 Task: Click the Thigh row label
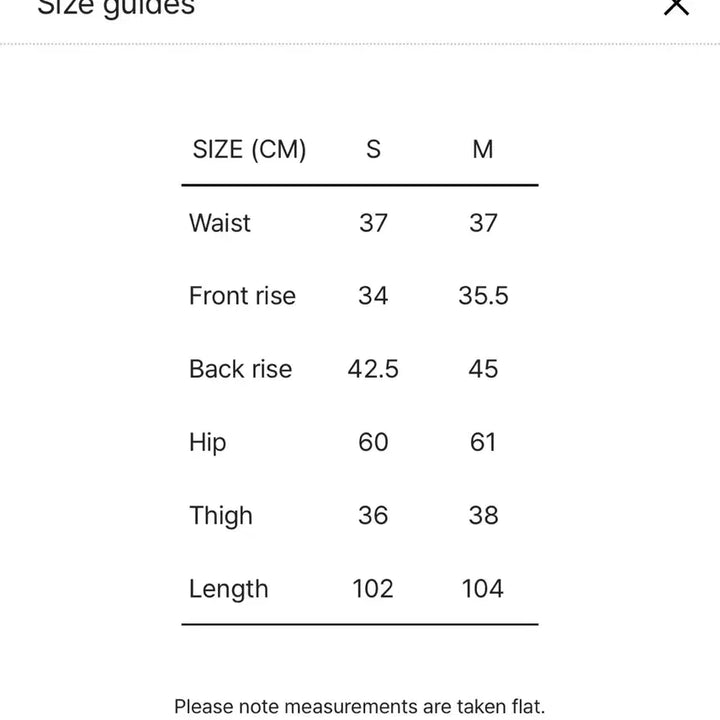point(221,516)
